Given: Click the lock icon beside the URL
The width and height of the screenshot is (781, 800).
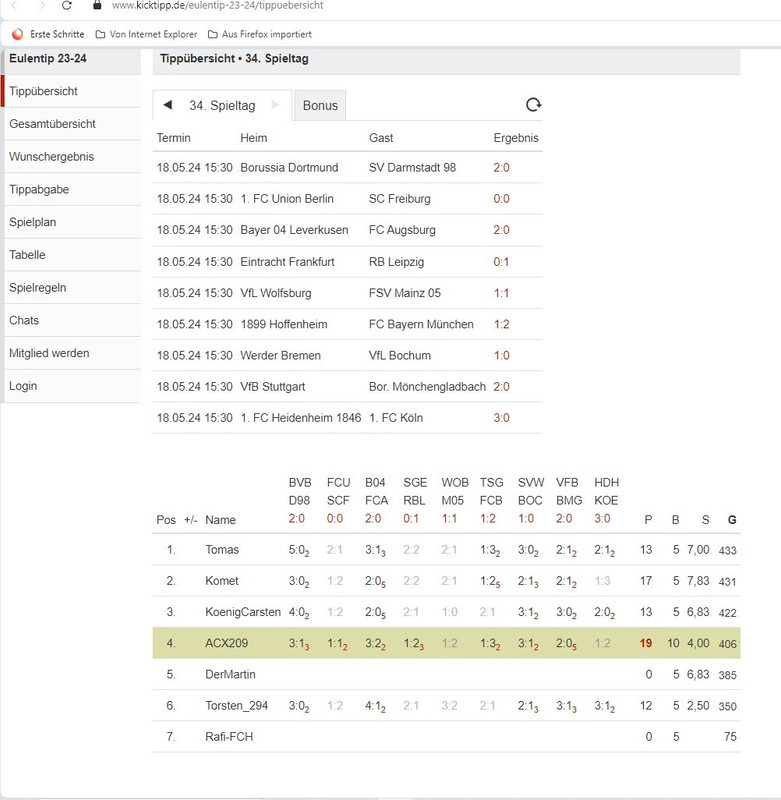Looking at the screenshot, I should pyautogui.click(x=97, y=6).
